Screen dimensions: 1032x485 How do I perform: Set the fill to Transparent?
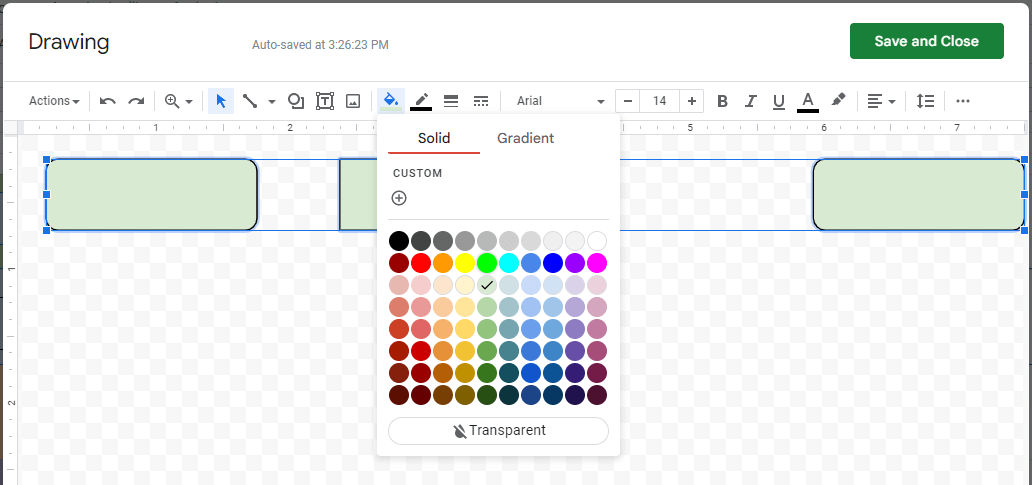[498, 431]
